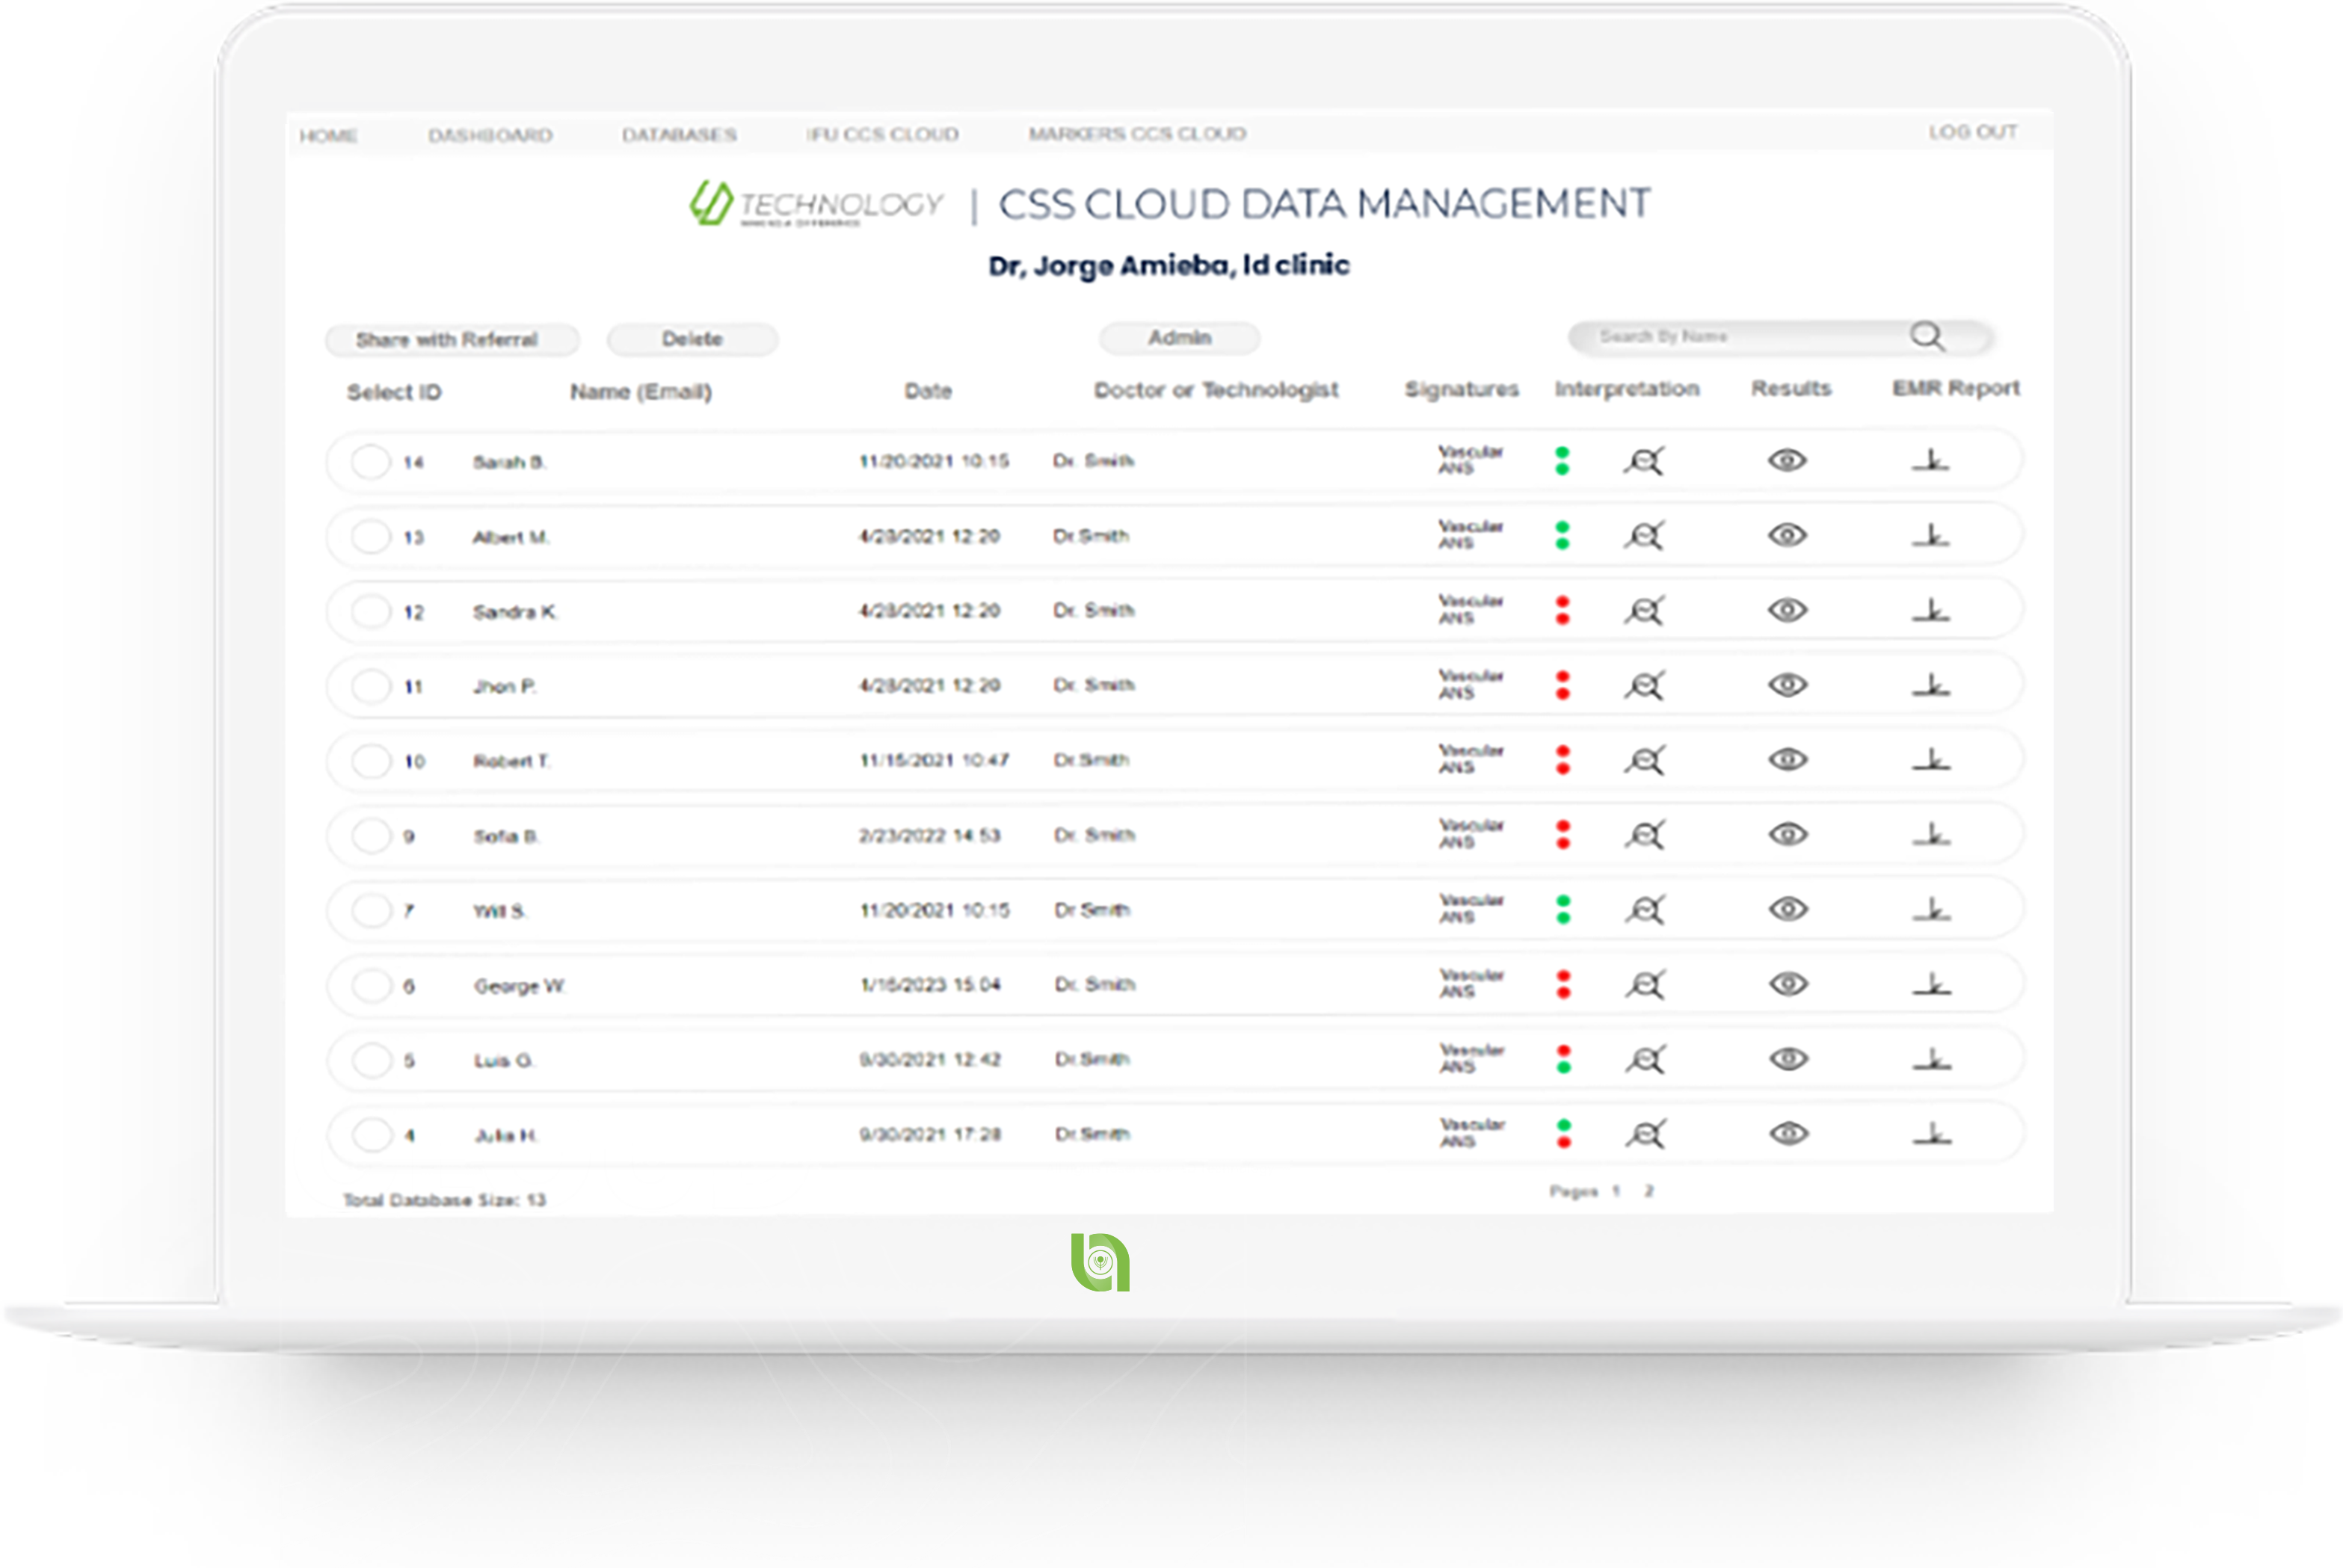
Task: View results eye icon for Sarah B.
Action: pos(1787,460)
